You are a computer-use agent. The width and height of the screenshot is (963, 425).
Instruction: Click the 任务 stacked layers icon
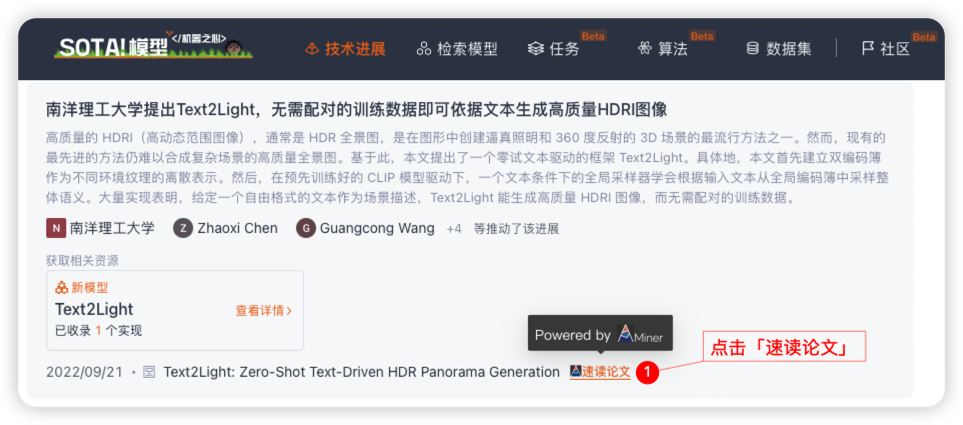tap(536, 49)
